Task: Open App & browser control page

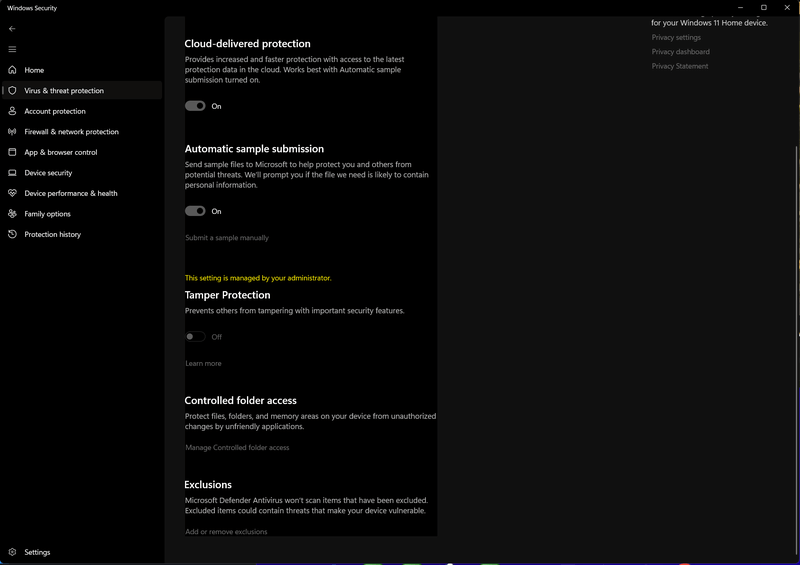Action: (x=82, y=152)
